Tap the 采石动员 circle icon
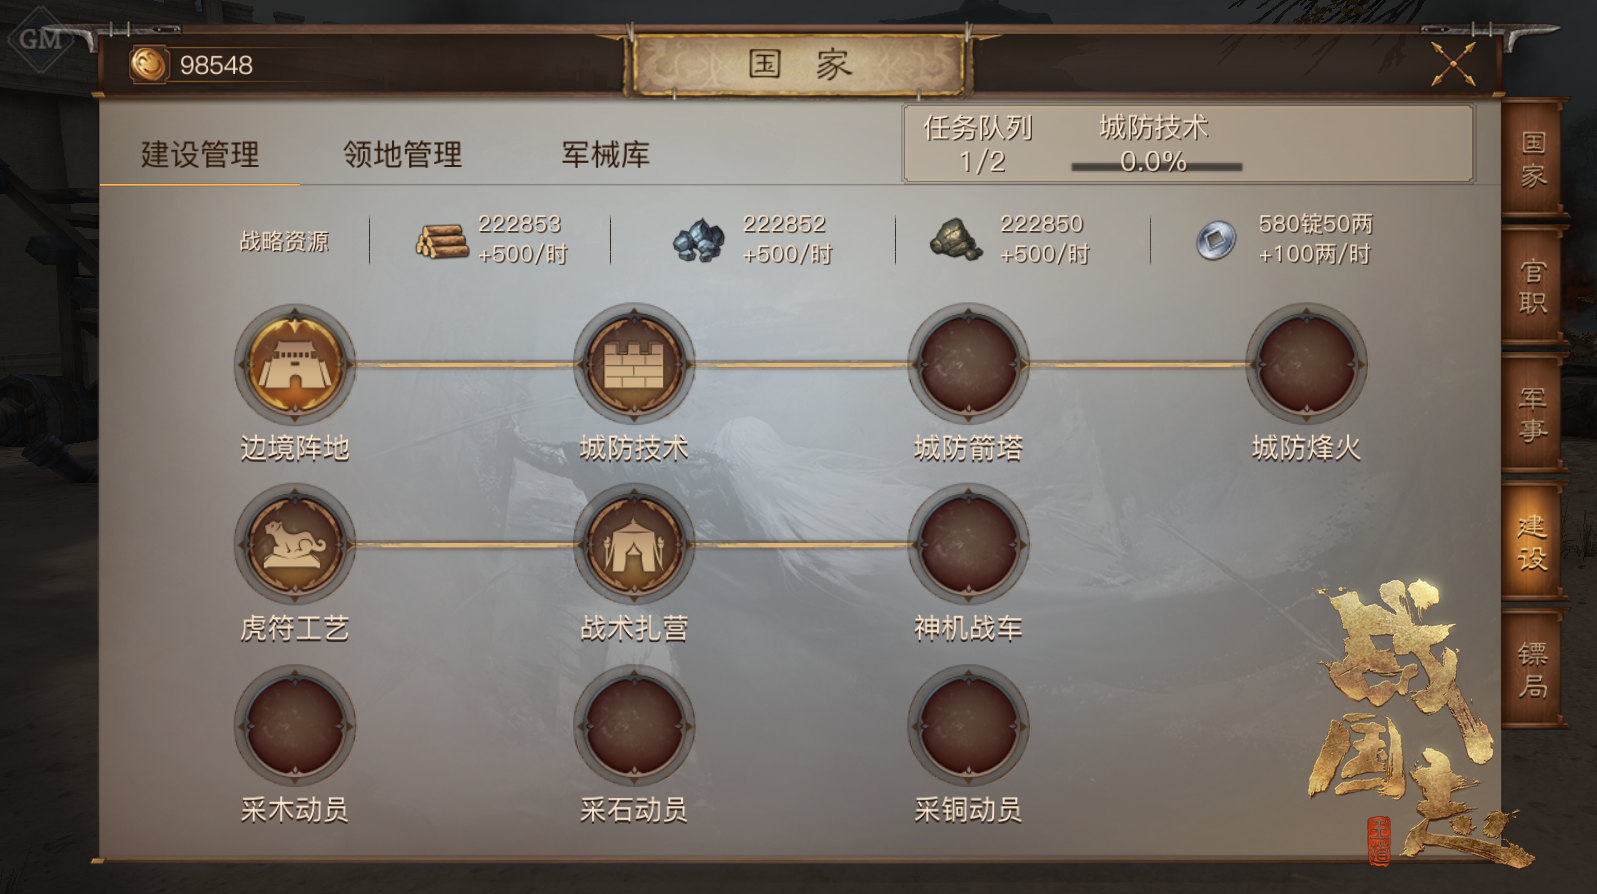The height and width of the screenshot is (894, 1597). click(x=634, y=726)
